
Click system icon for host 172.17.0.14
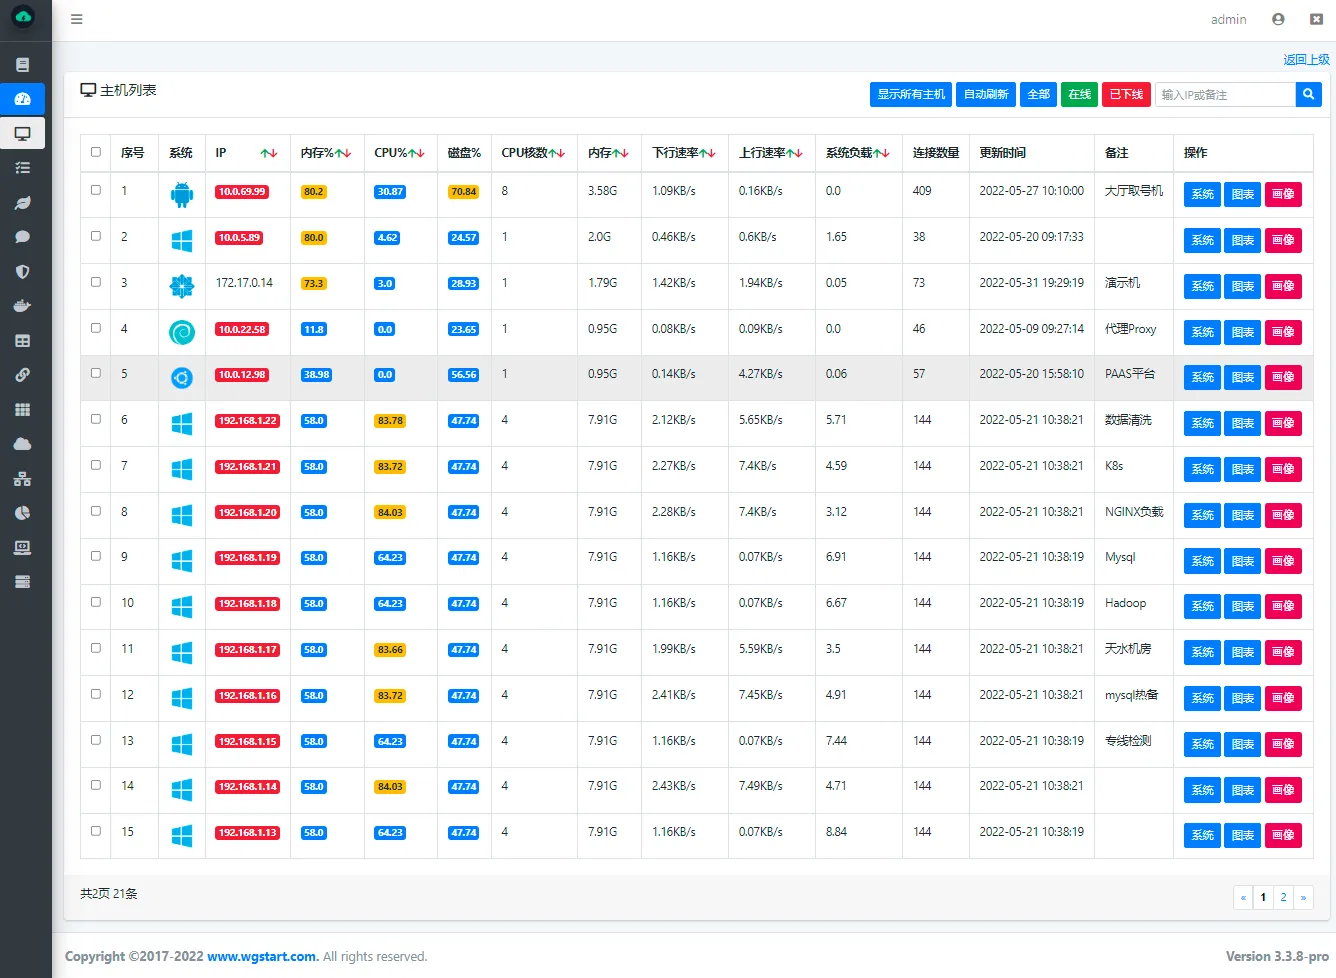point(182,286)
